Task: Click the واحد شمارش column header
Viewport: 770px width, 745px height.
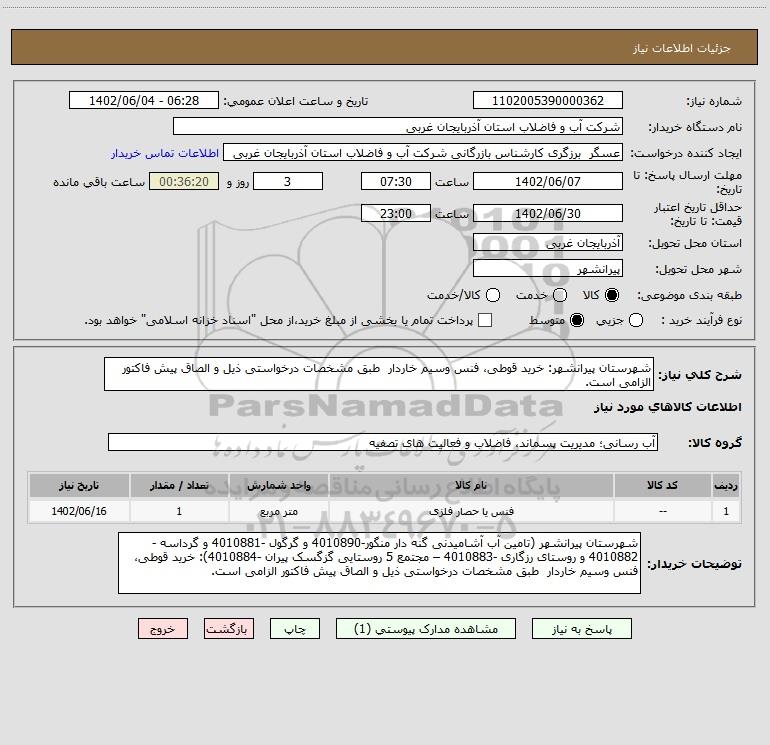Action: point(278,486)
